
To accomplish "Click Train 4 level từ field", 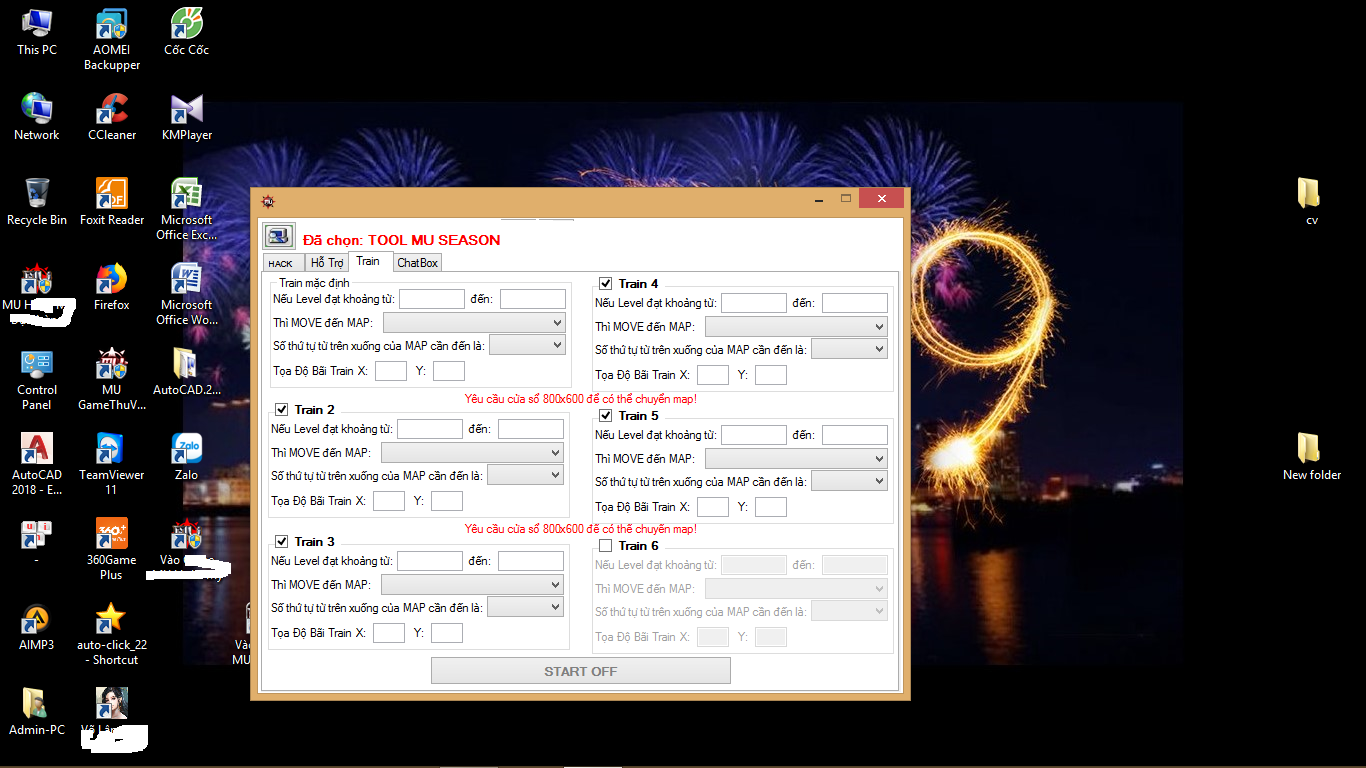I will click(x=754, y=303).
